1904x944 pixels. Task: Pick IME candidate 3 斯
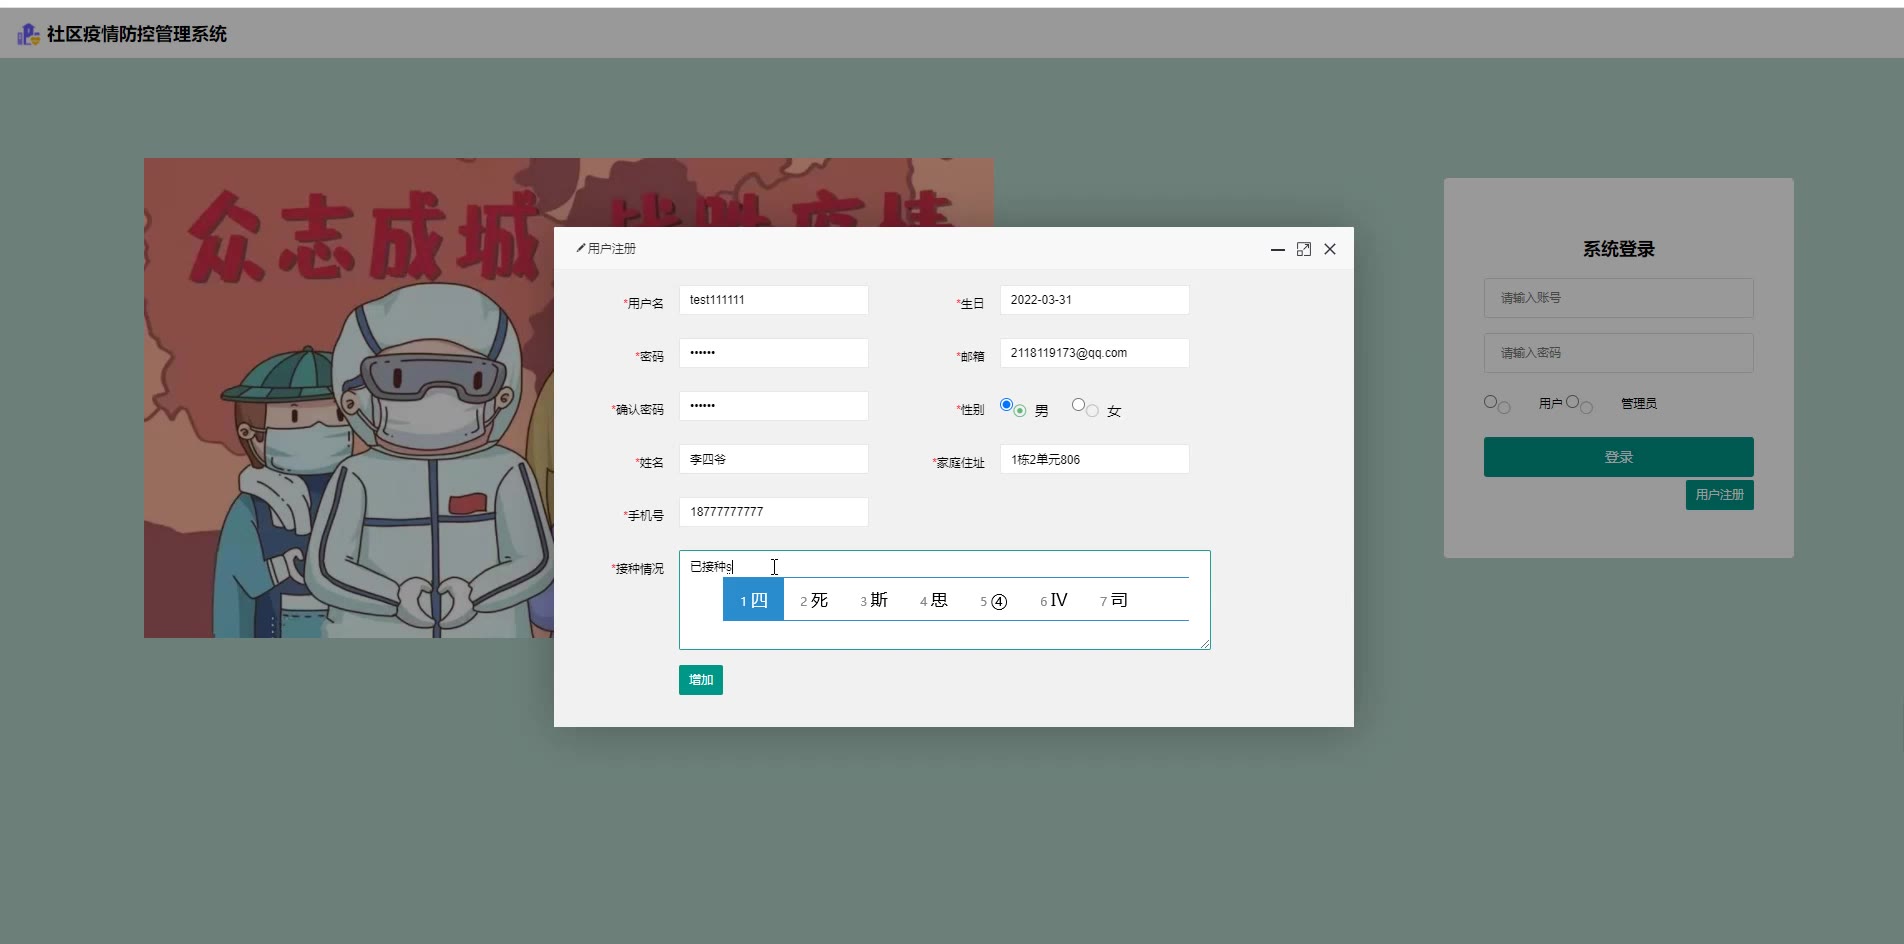tap(874, 600)
